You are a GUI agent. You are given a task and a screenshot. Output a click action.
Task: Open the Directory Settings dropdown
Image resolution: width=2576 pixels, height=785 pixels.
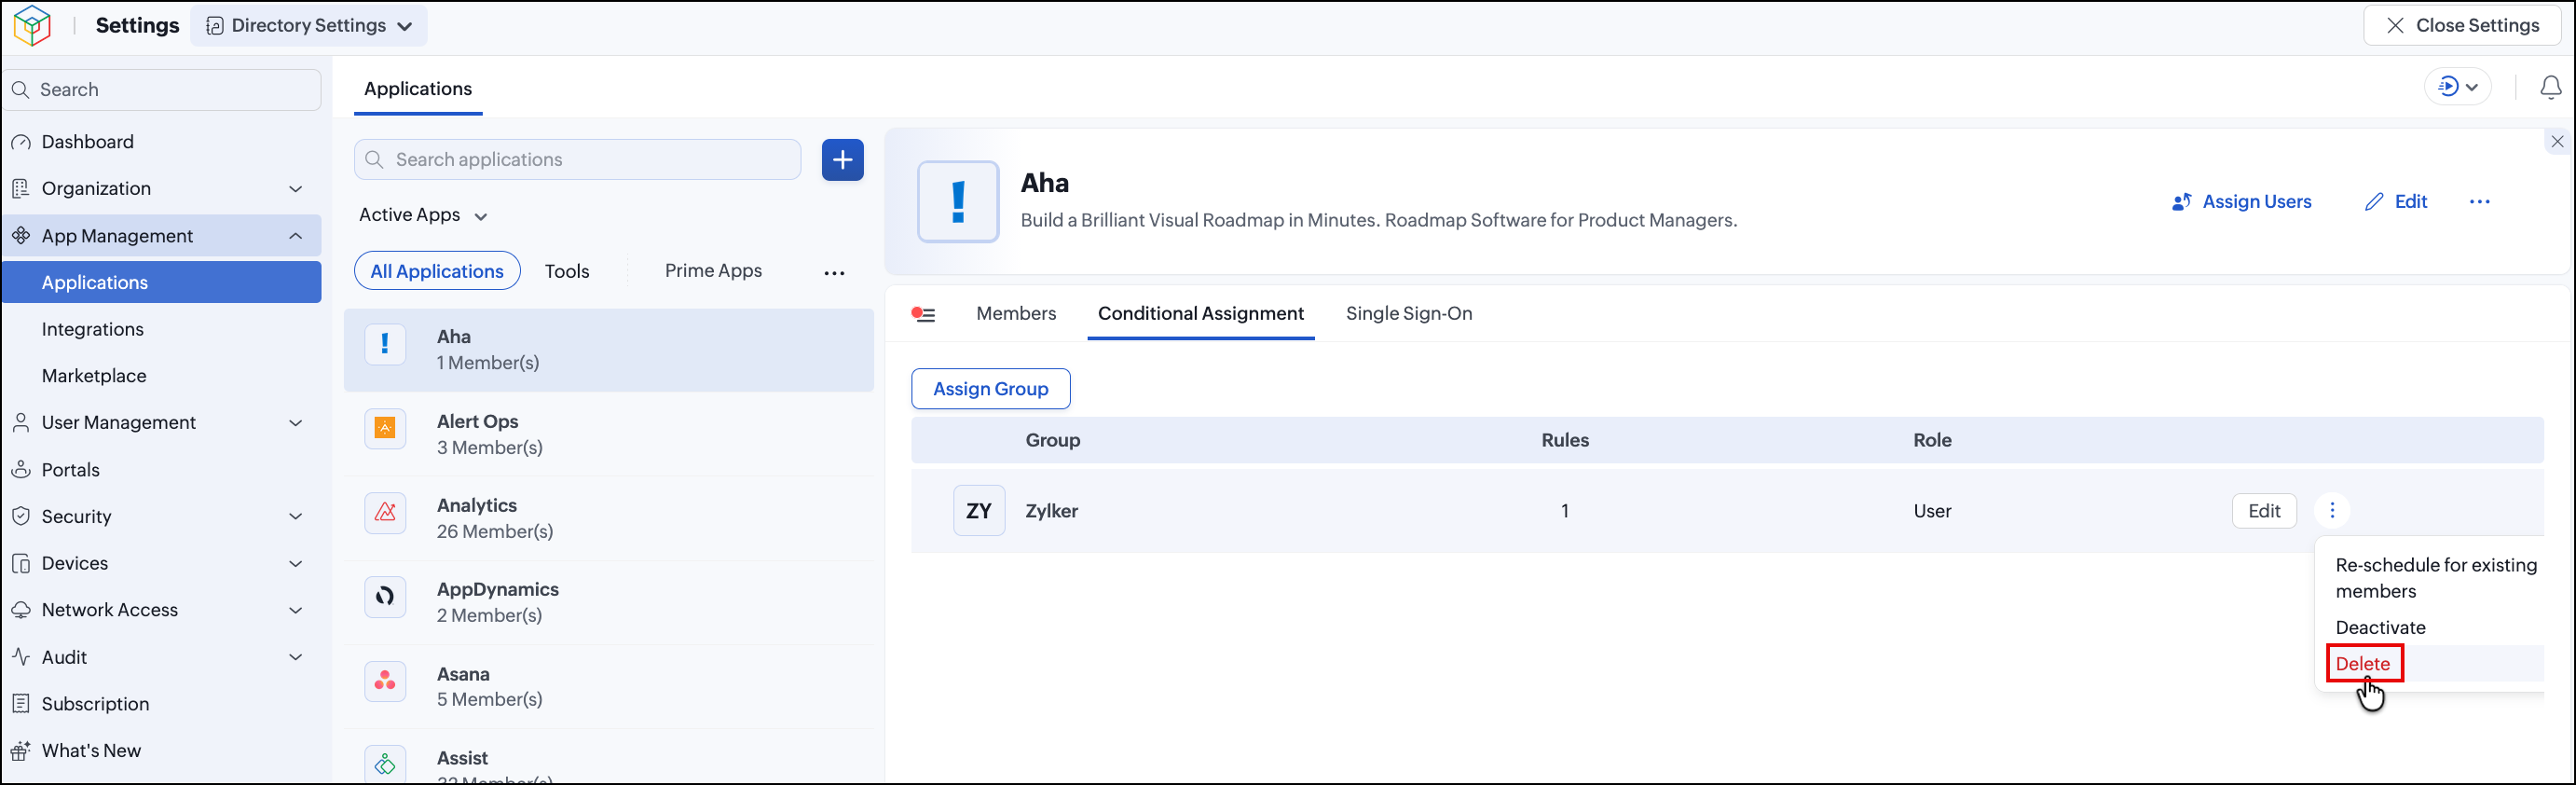309,26
